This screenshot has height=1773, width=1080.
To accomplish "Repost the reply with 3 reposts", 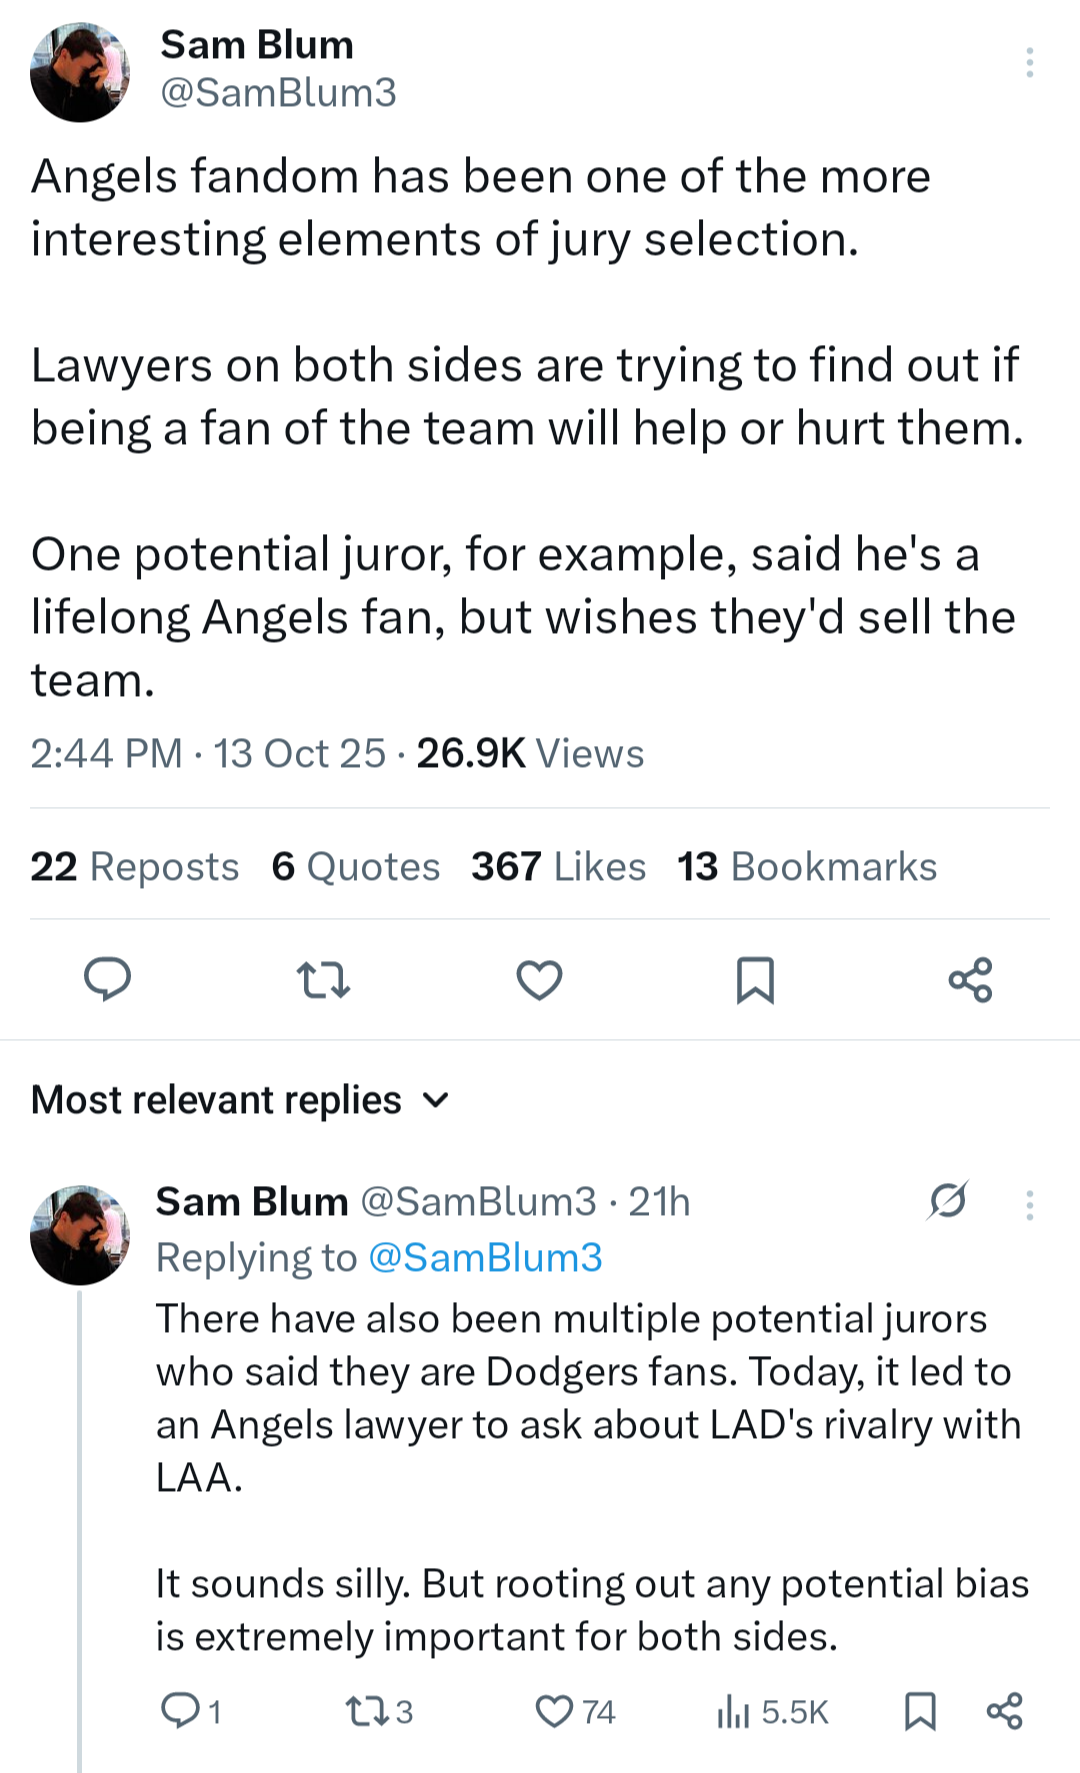I will tap(378, 1711).
